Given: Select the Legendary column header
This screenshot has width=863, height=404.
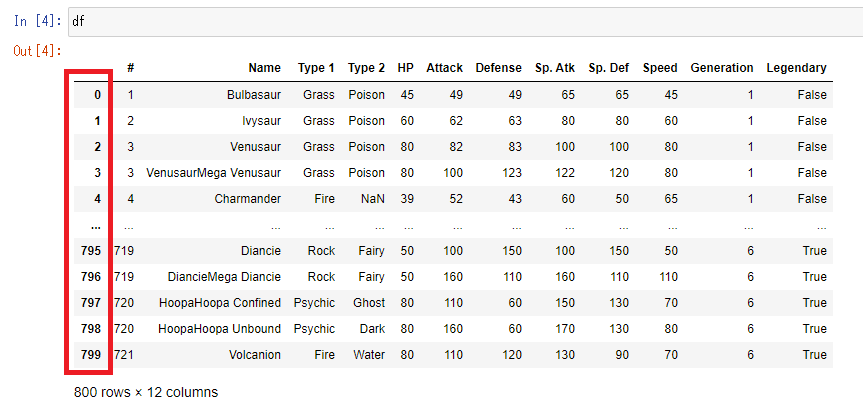Looking at the screenshot, I should [796, 68].
